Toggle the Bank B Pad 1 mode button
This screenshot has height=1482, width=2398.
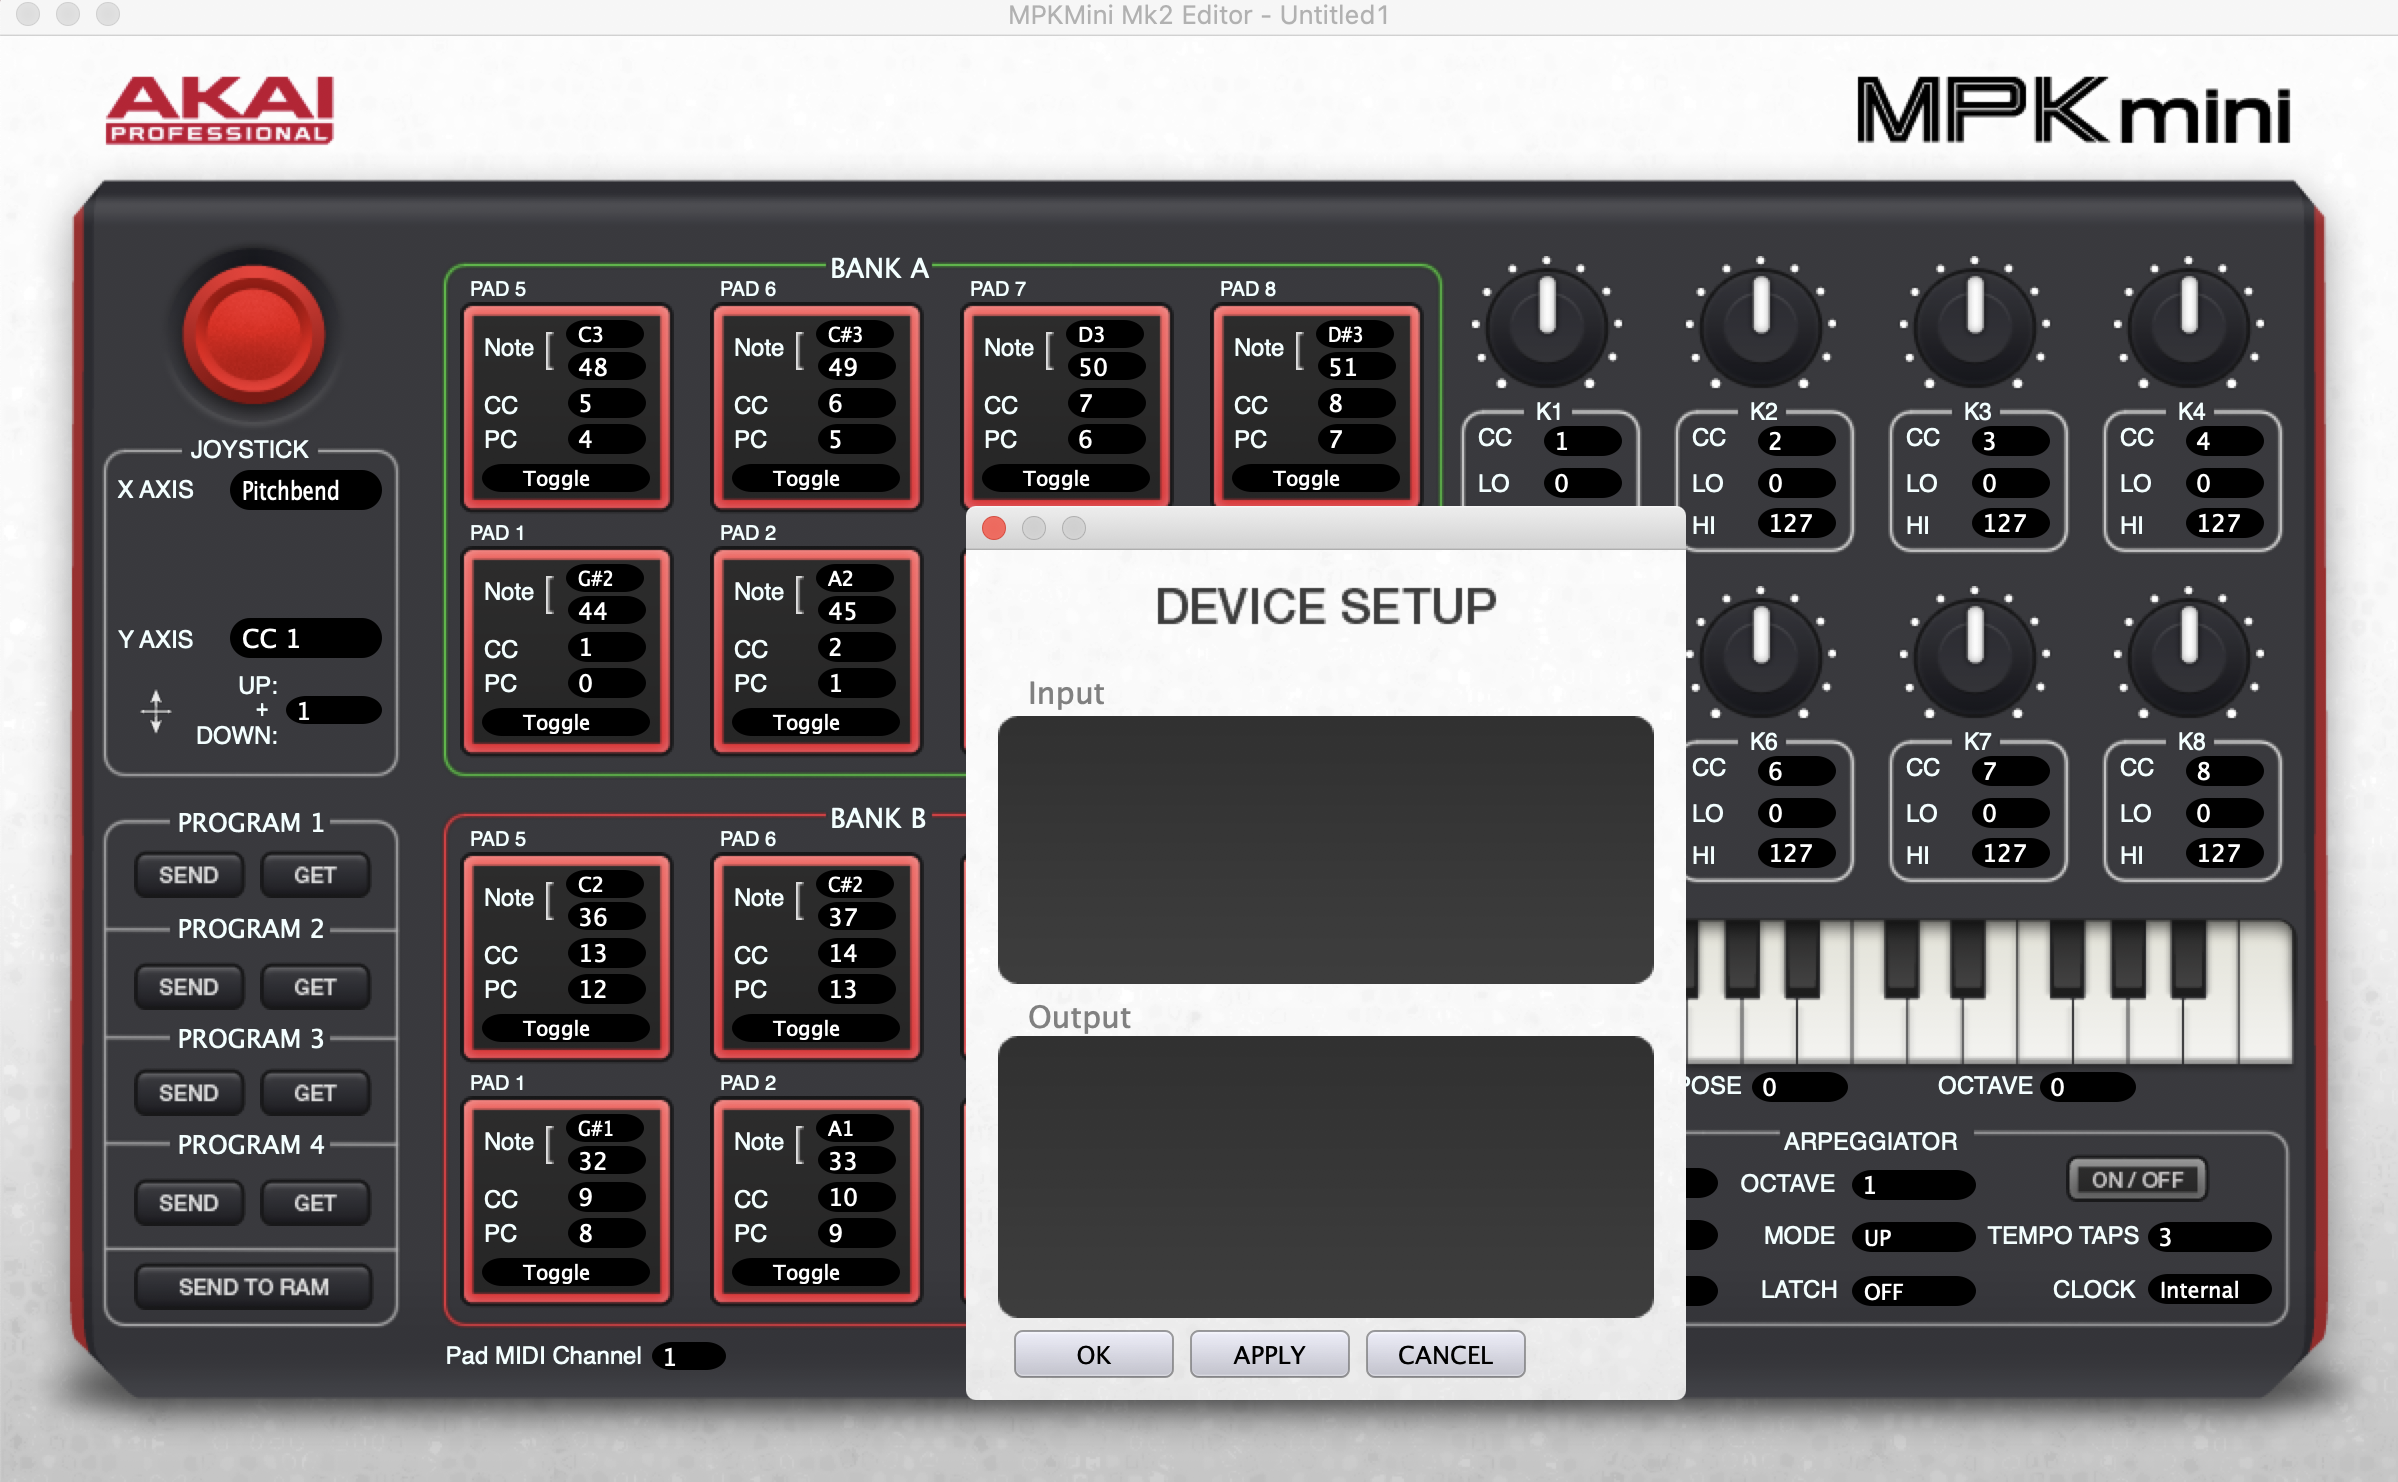click(x=565, y=1273)
